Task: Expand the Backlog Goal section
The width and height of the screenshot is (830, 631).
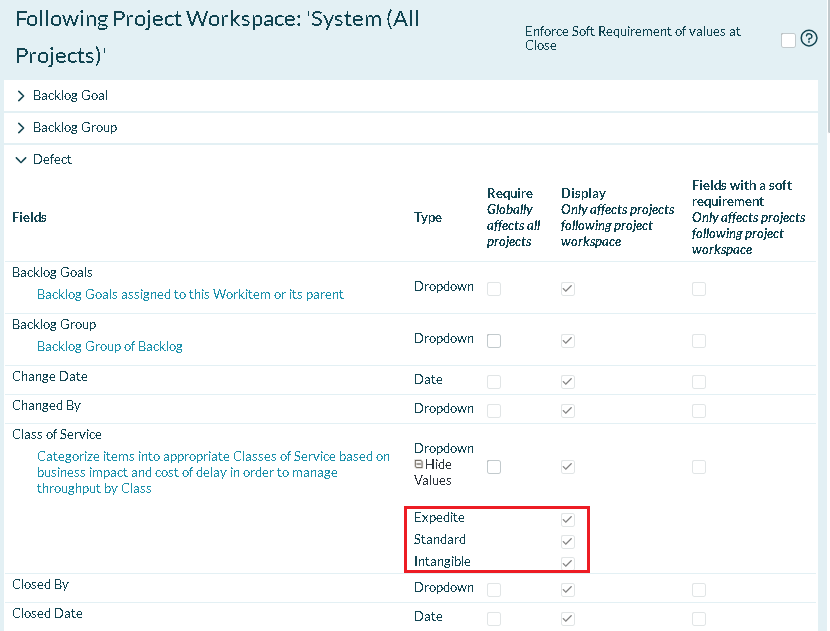Action: click(21, 96)
